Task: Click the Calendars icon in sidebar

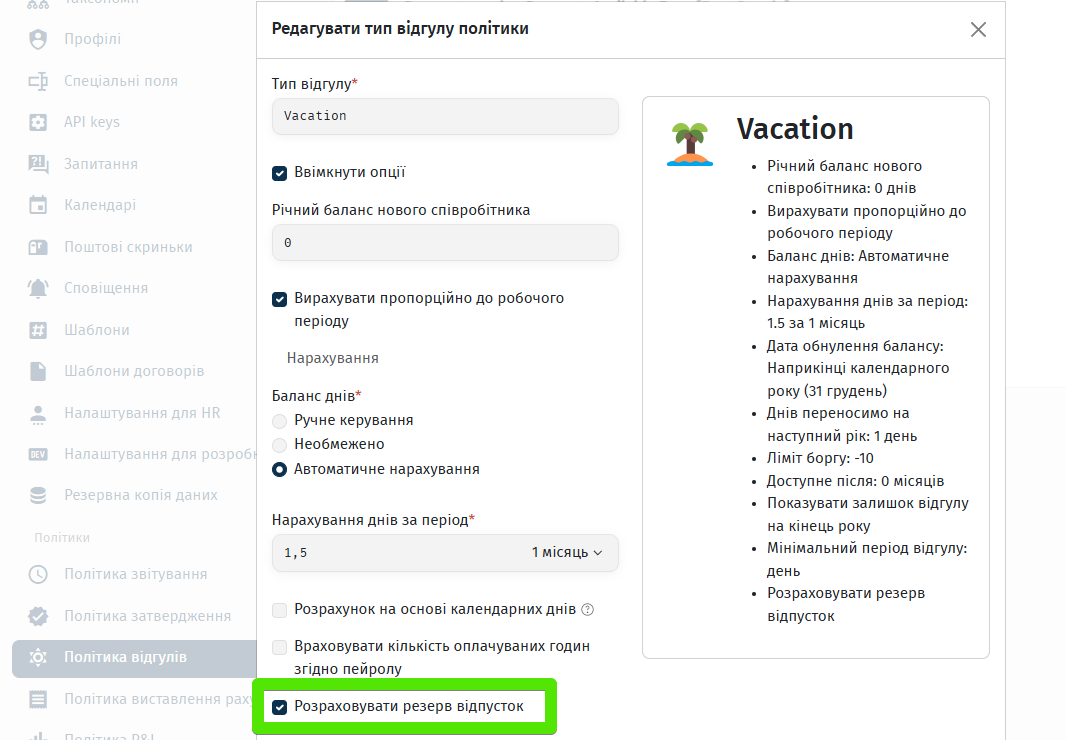Action: [x=38, y=205]
